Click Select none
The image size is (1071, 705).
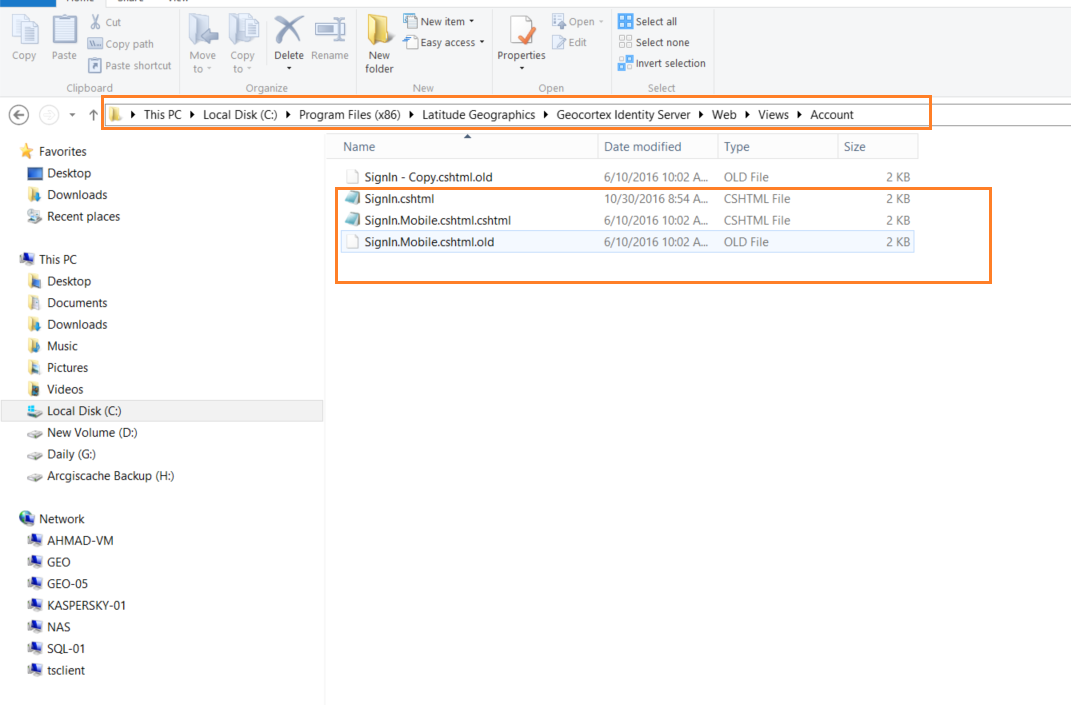(x=654, y=42)
